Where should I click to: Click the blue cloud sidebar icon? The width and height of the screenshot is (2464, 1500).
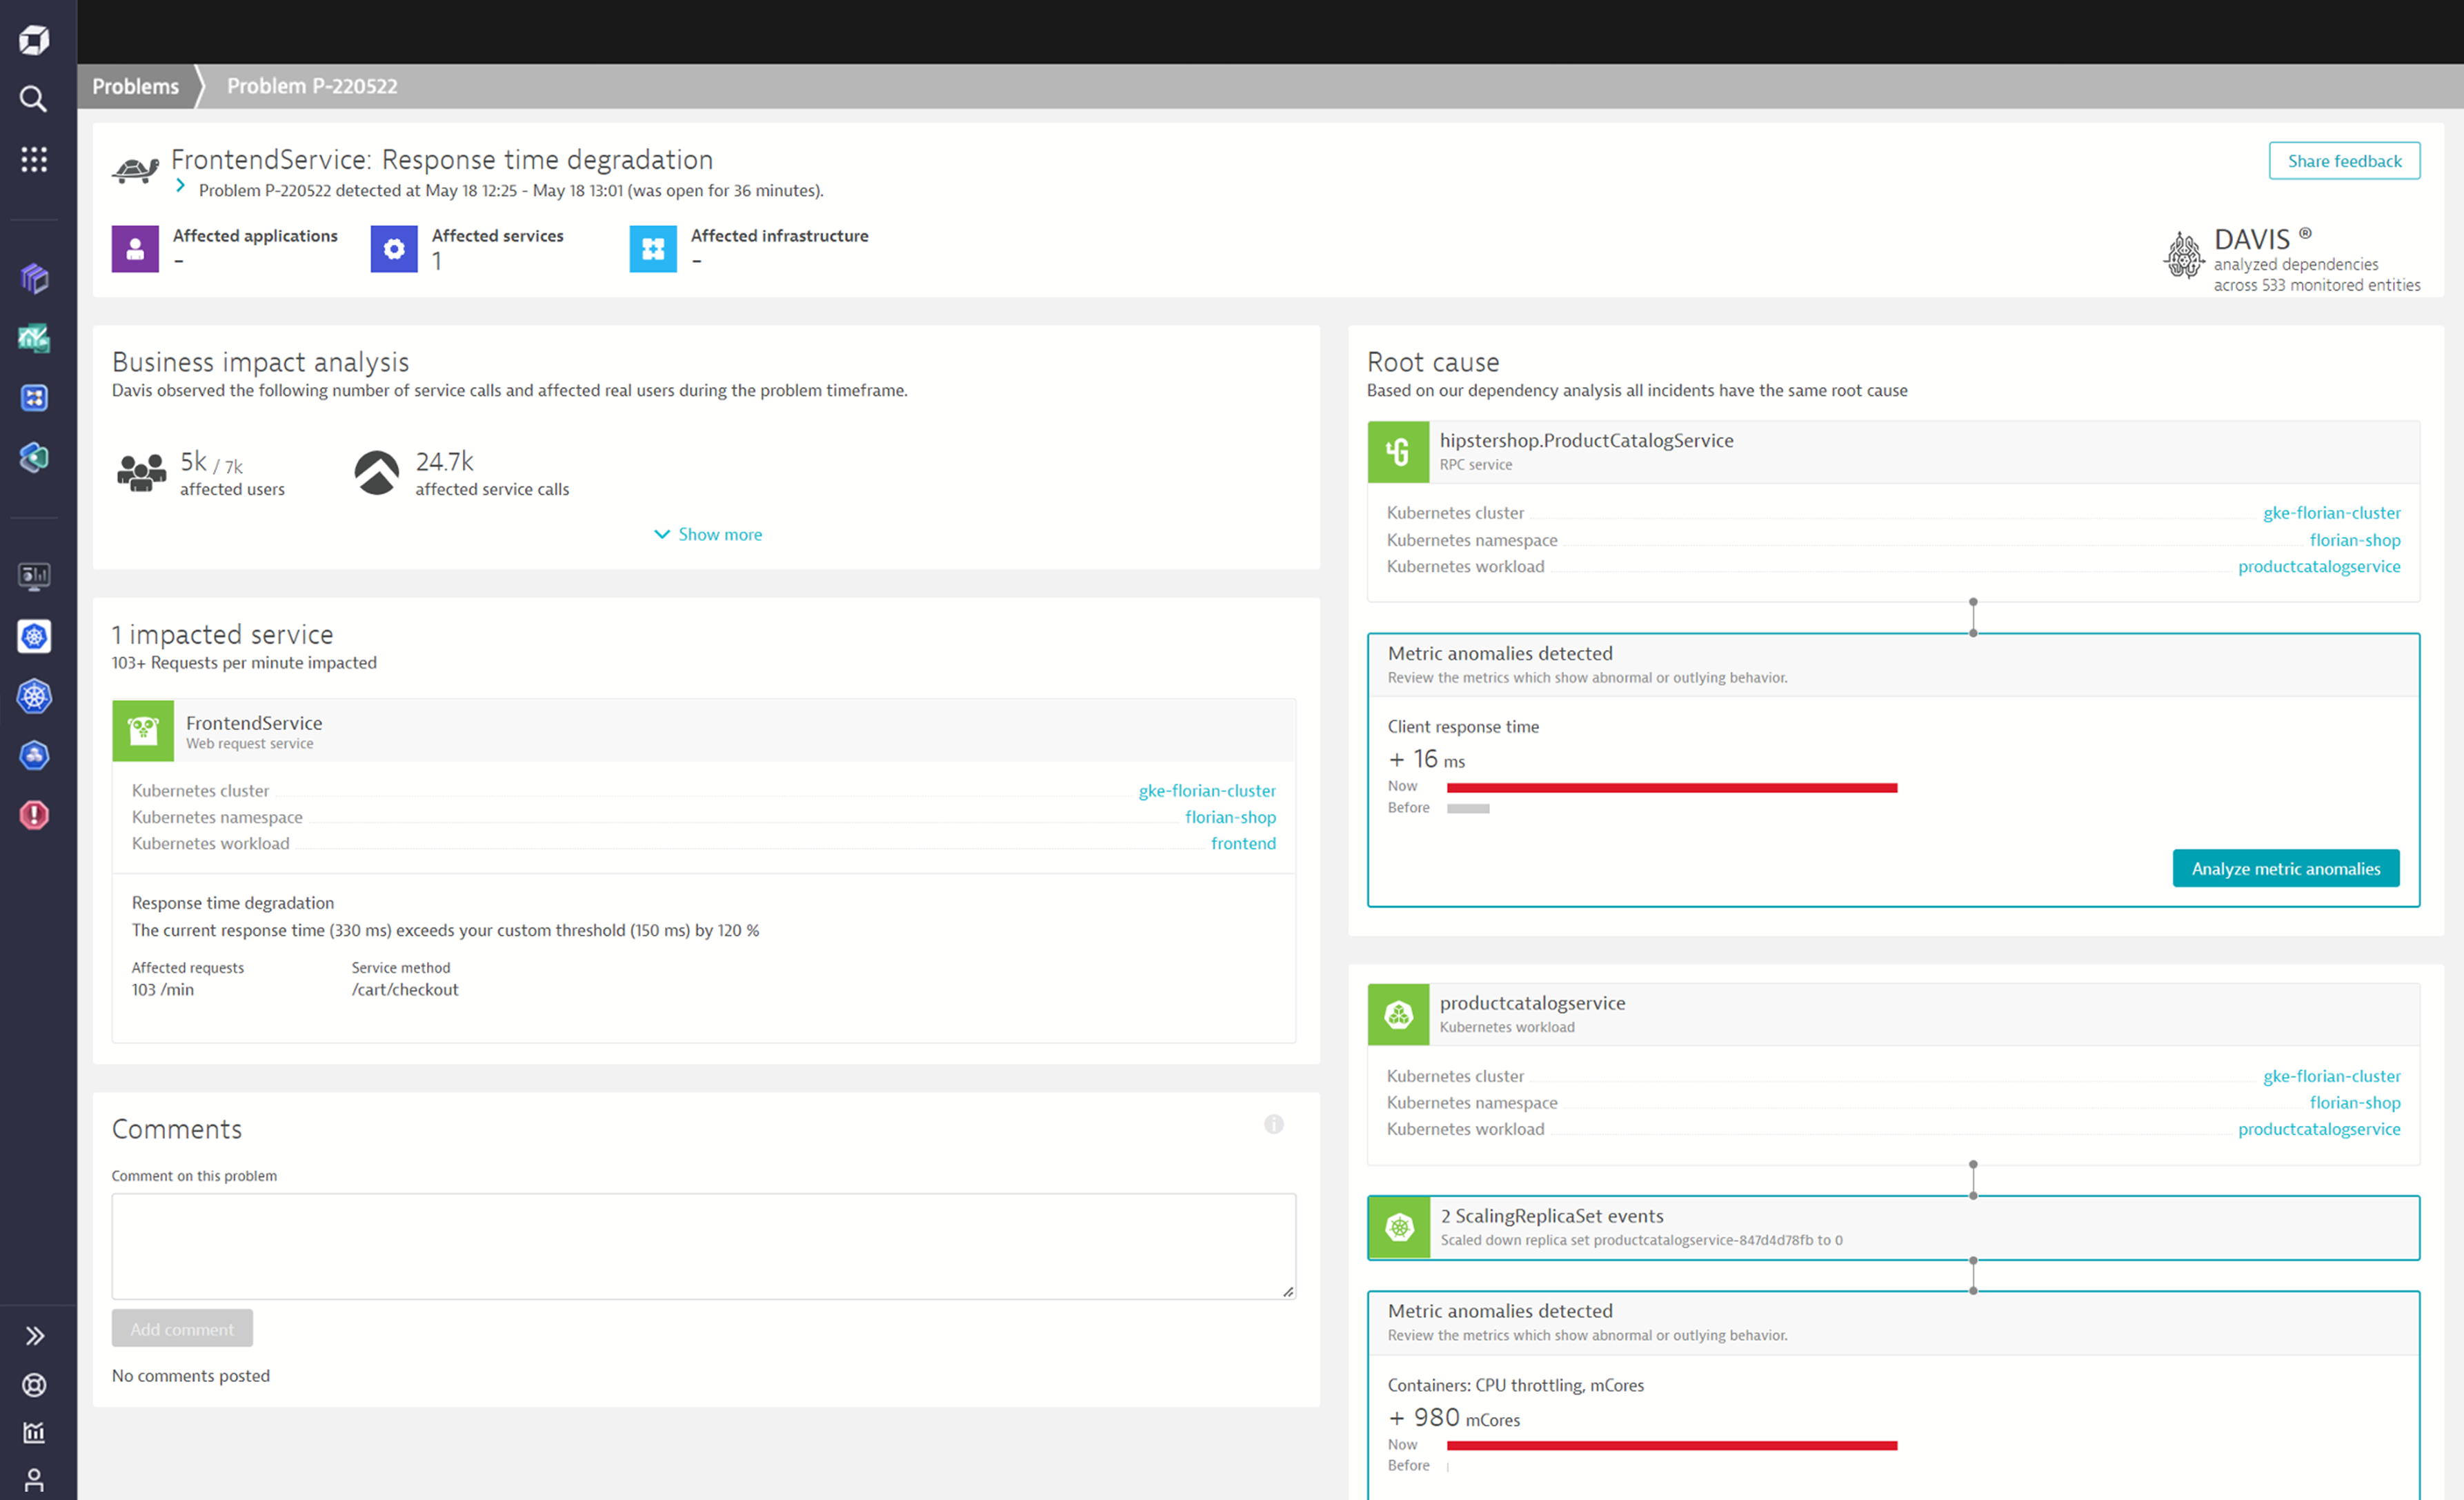34,755
